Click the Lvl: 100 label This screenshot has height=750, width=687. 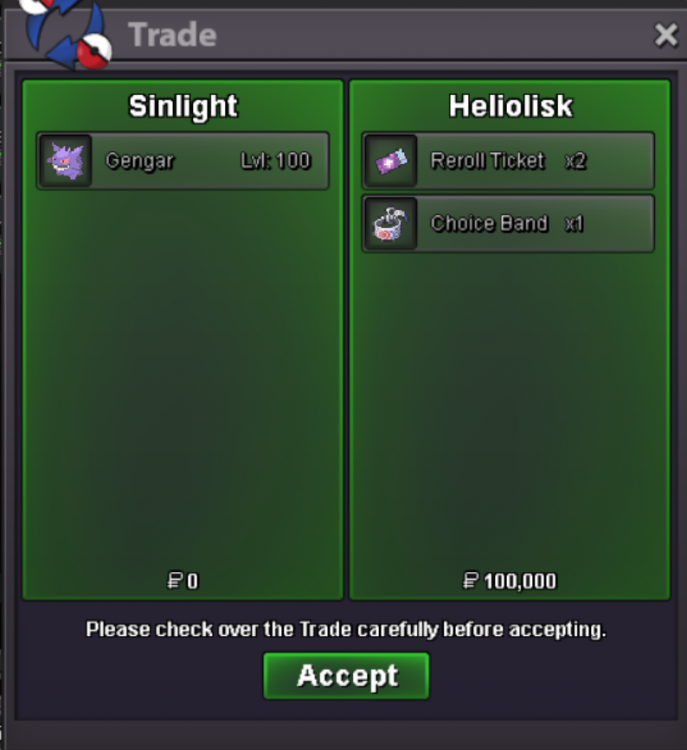276,161
